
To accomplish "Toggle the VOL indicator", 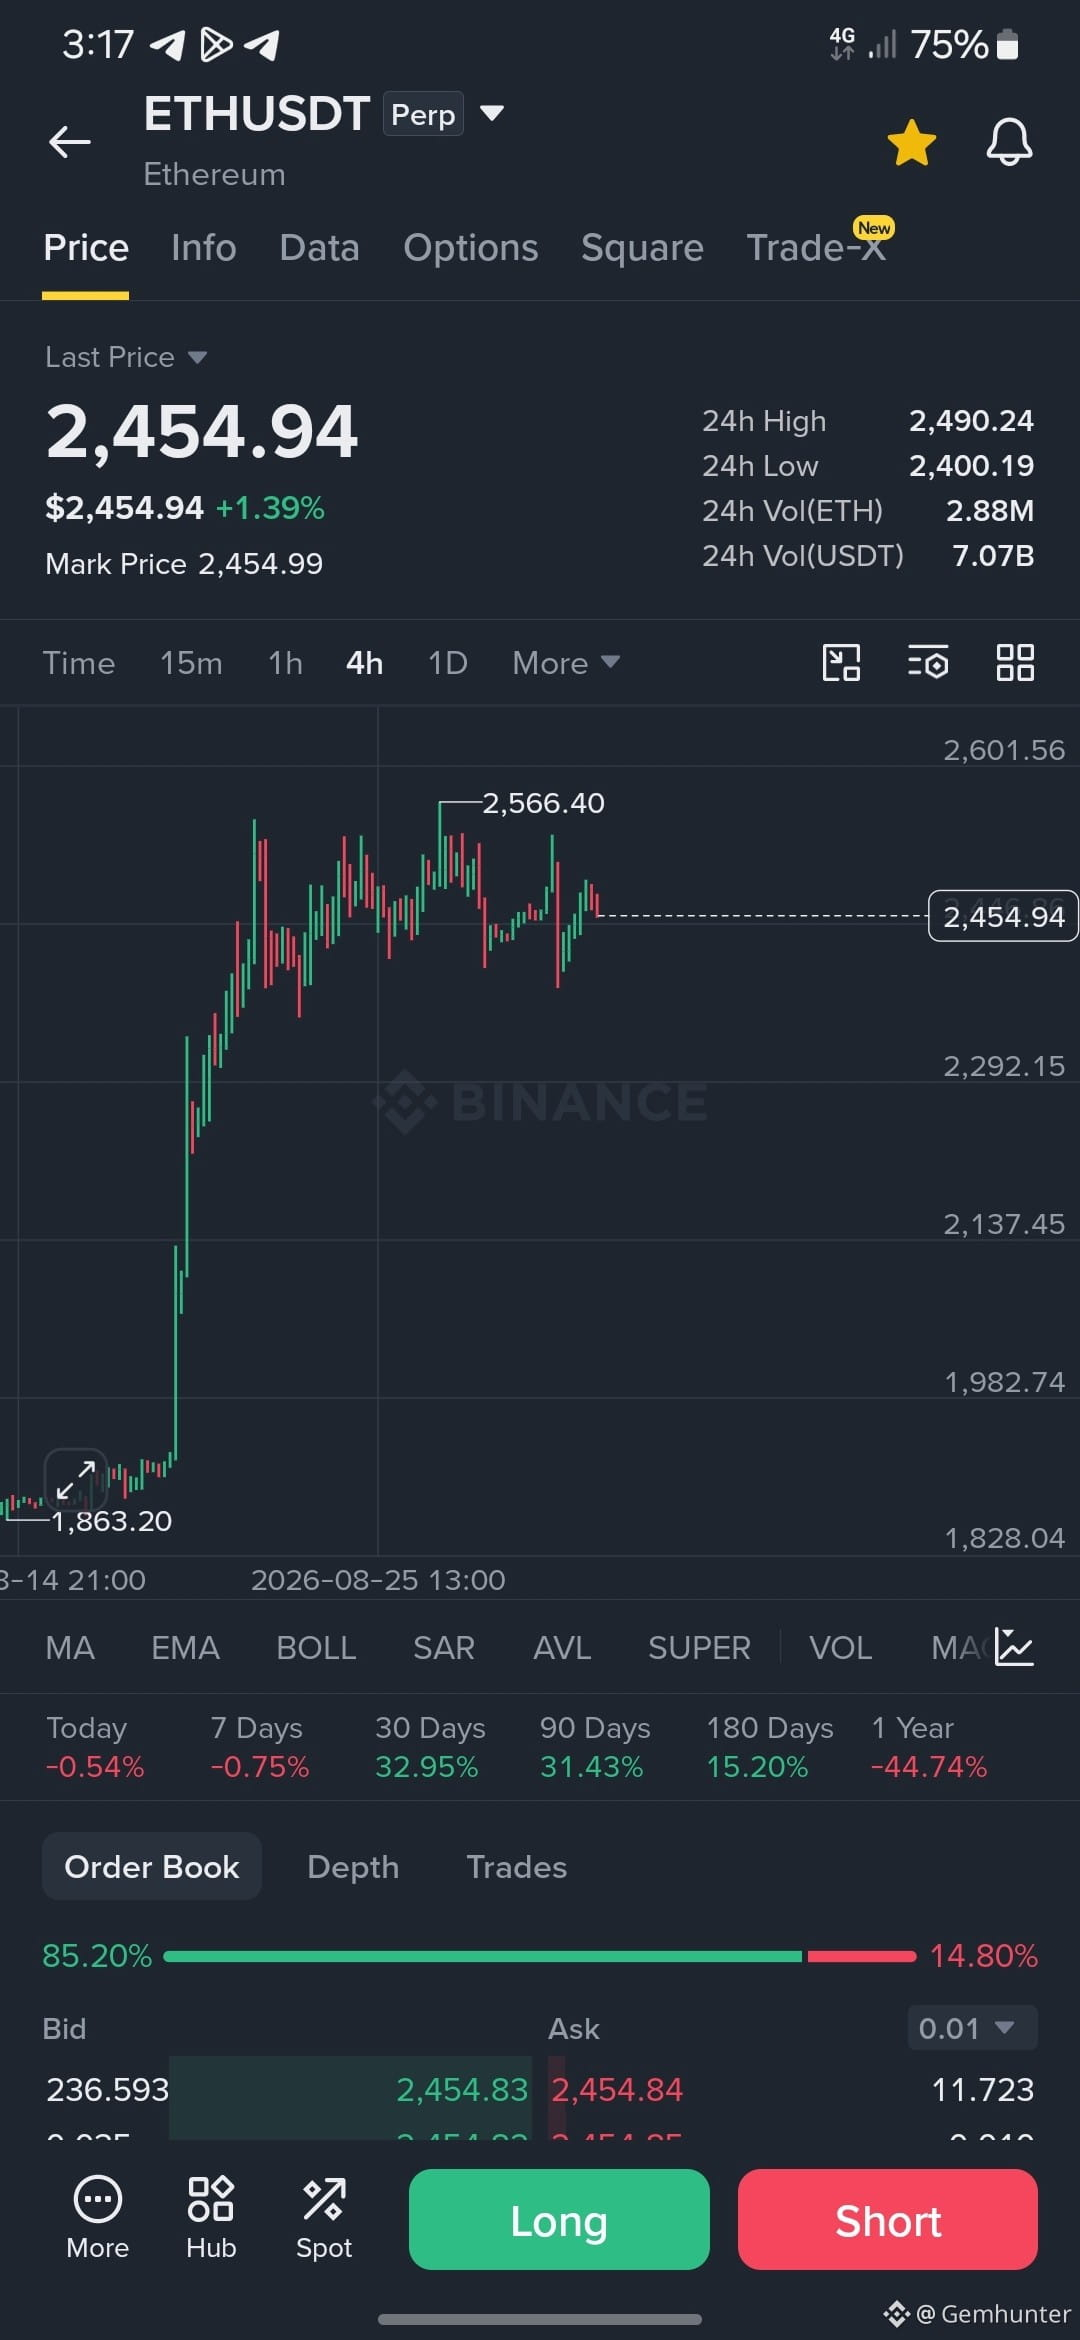I will click(x=840, y=1648).
